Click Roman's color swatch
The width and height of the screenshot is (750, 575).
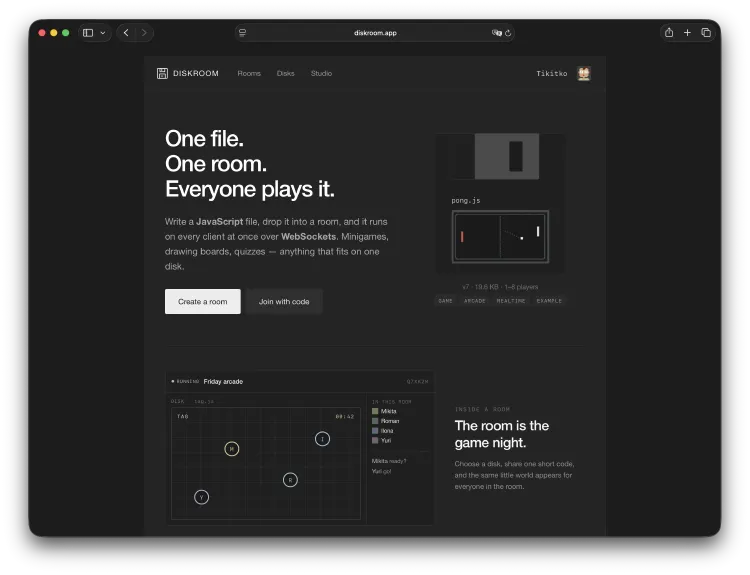click(x=375, y=421)
